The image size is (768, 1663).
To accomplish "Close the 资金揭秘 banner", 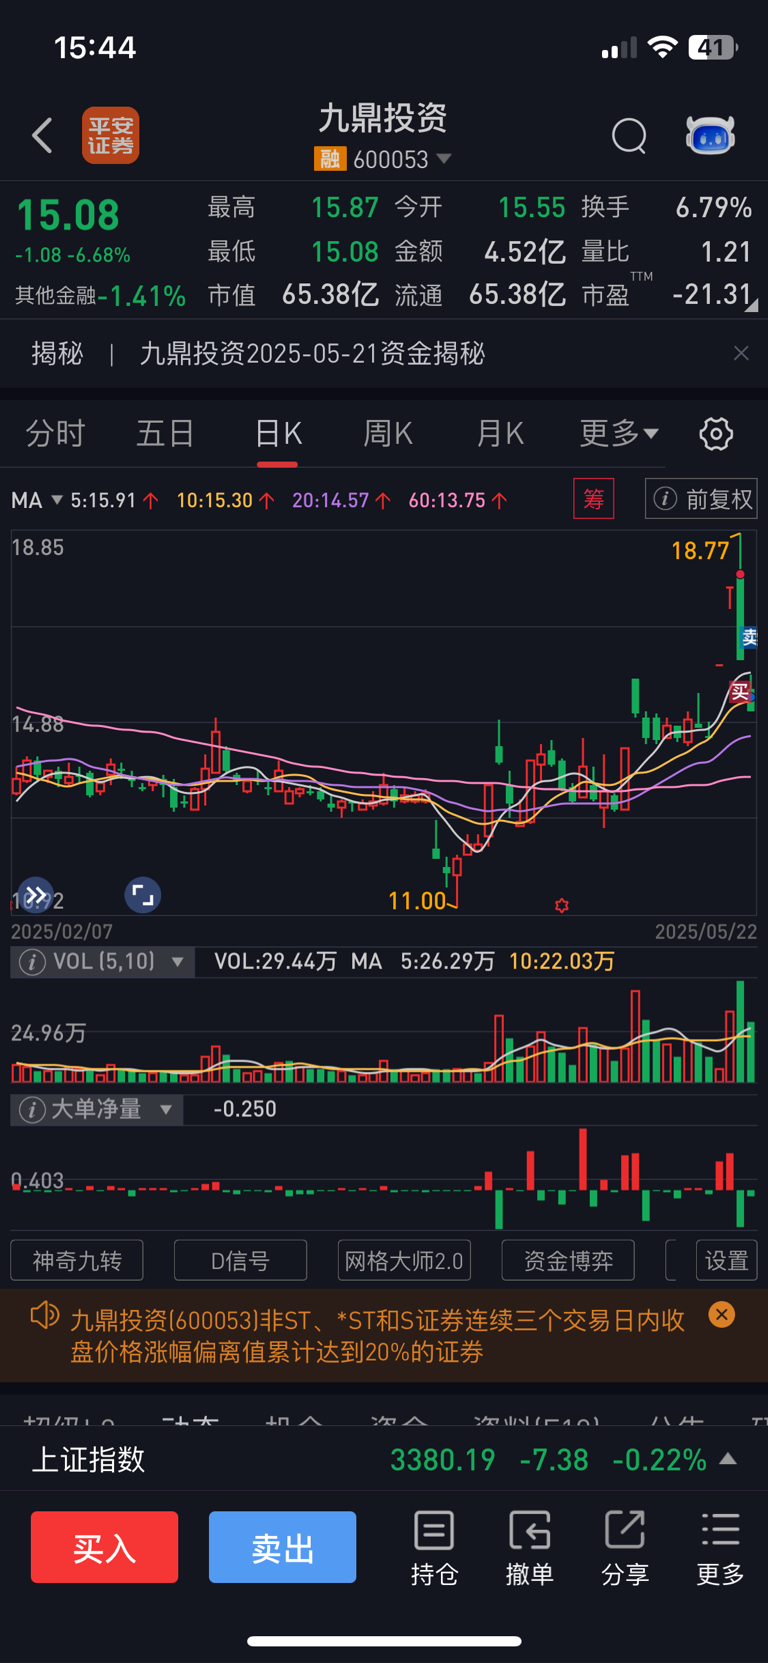I will click(741, 353).
